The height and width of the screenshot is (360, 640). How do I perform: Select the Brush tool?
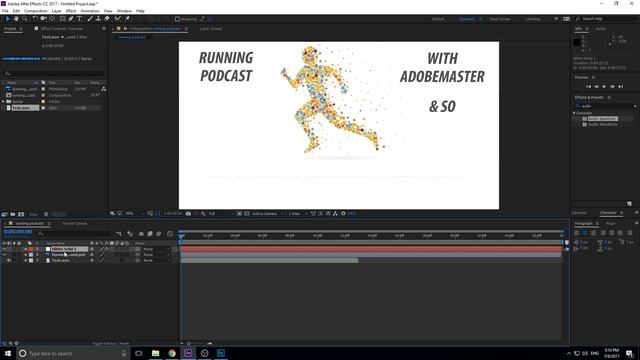pos(90,19)
